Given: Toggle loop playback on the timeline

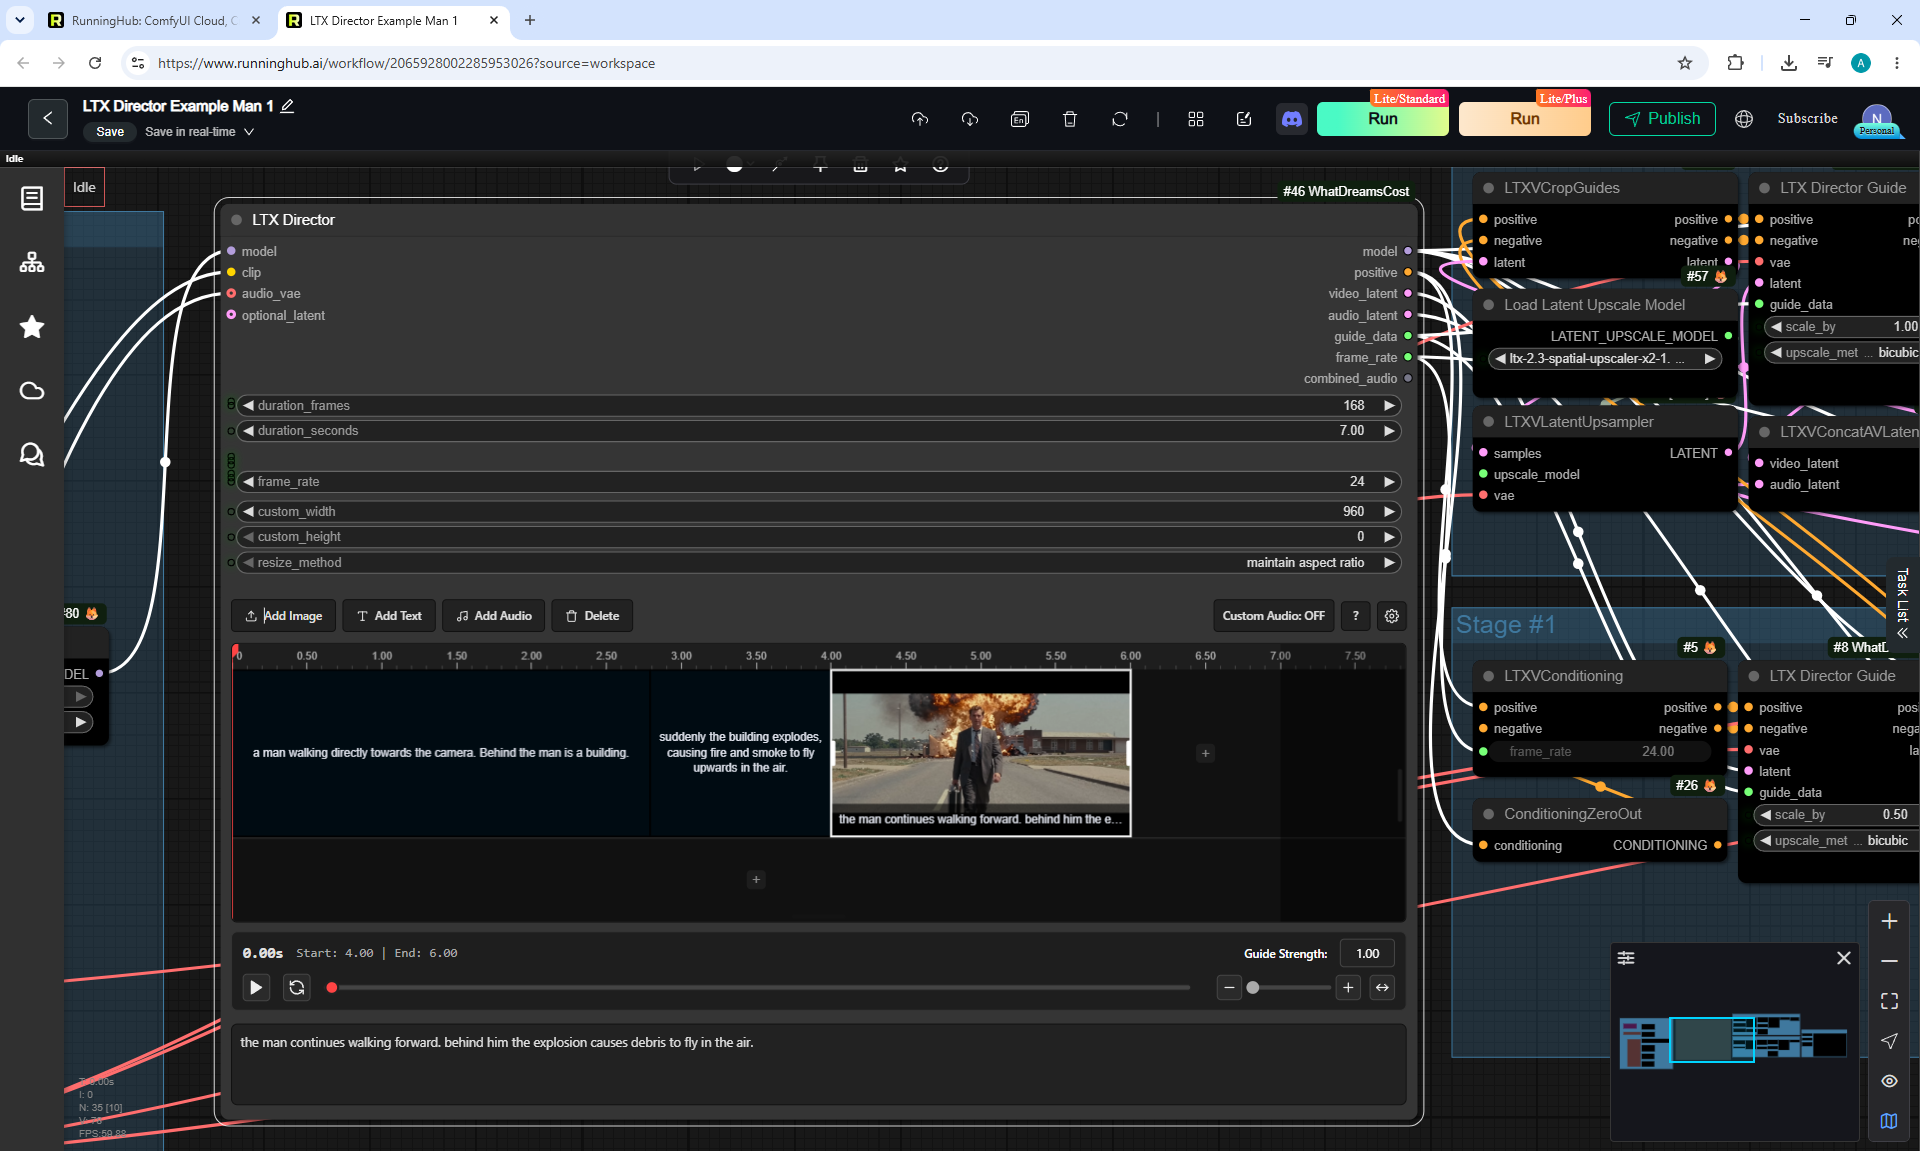Looking at the screenshot, I should pos(296,988).
